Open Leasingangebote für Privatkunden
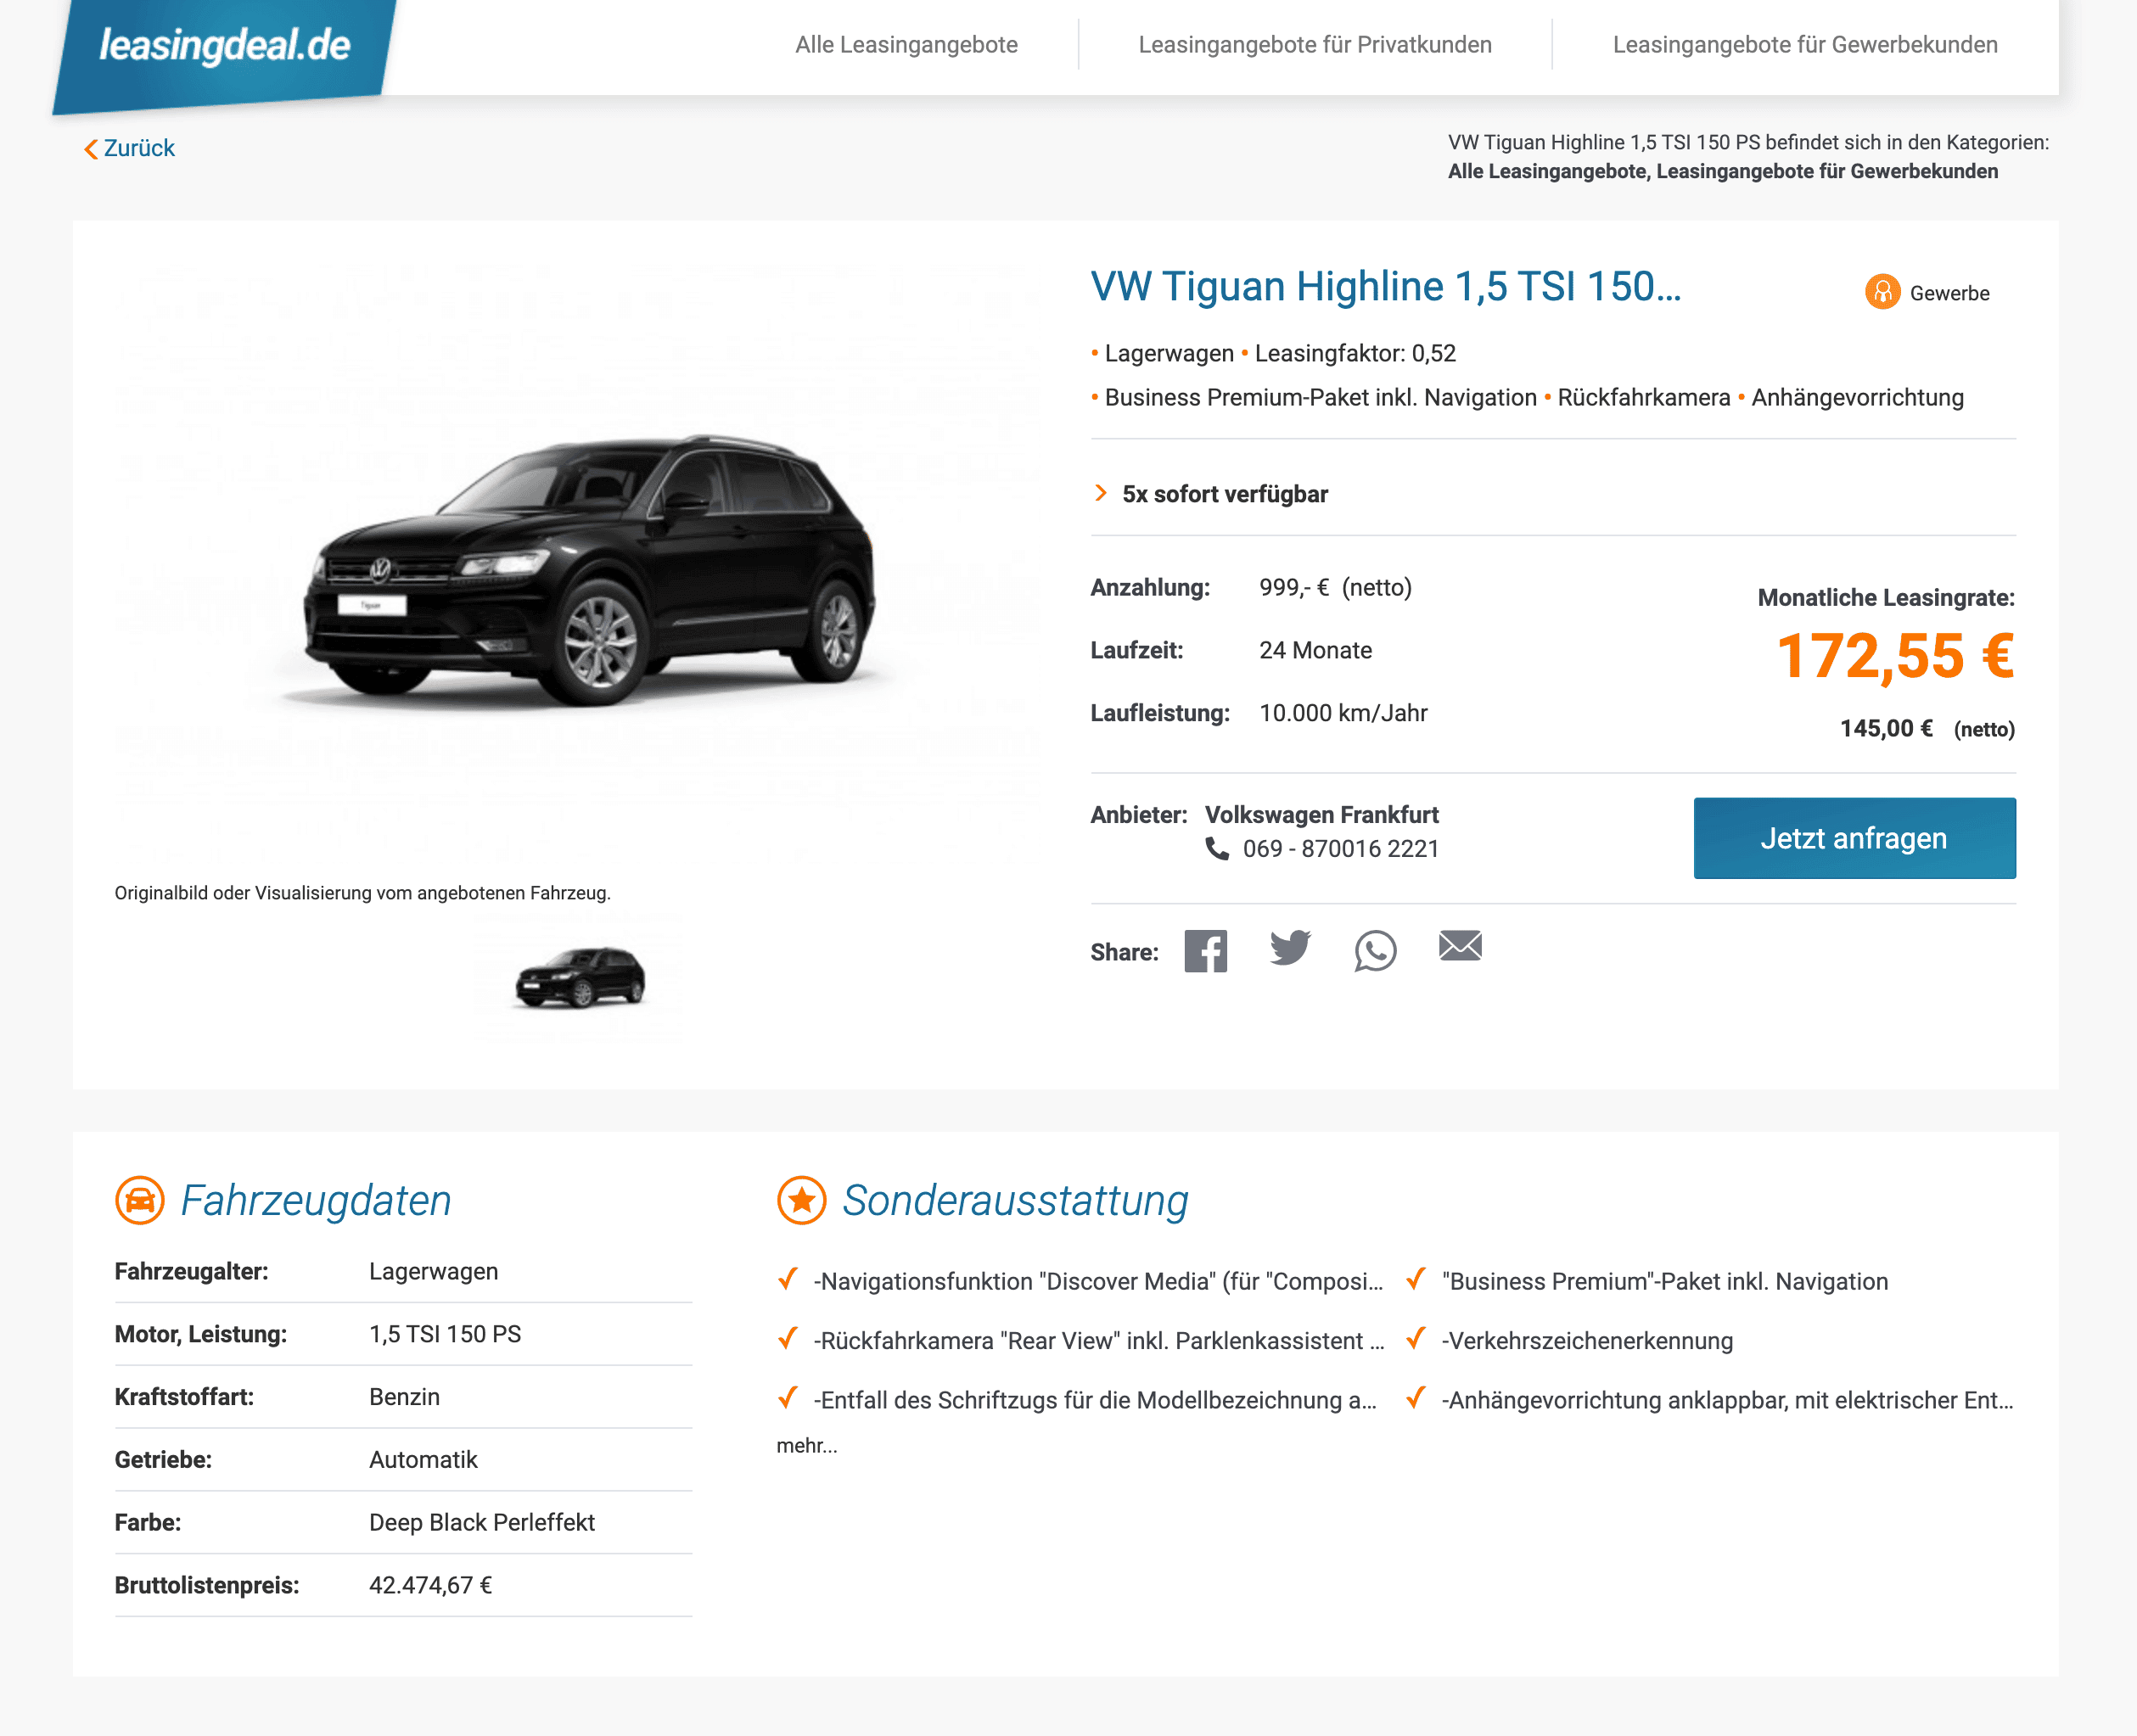This screenshot has height=1736, width=2137. (1315, 45)
